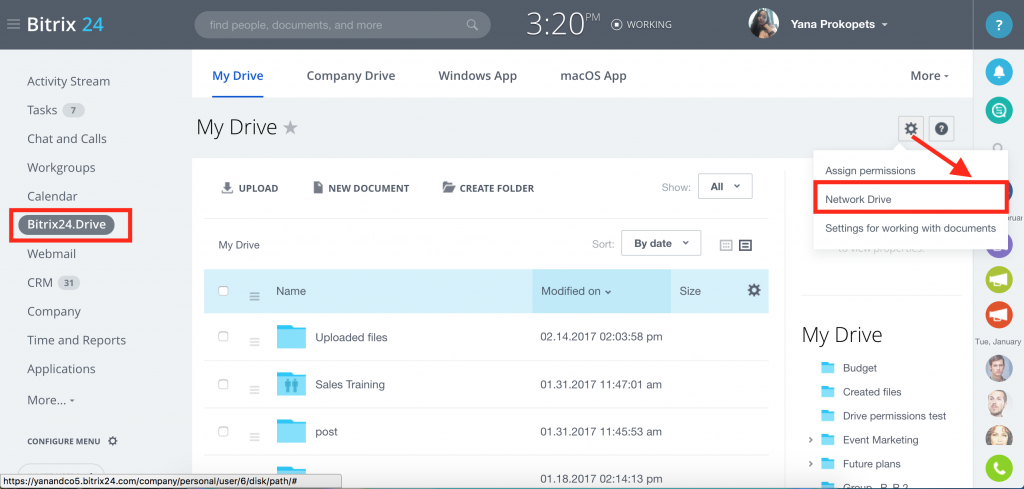Expand the Event Marketing folder tree node
The image size is (1024, 489).
810,440
